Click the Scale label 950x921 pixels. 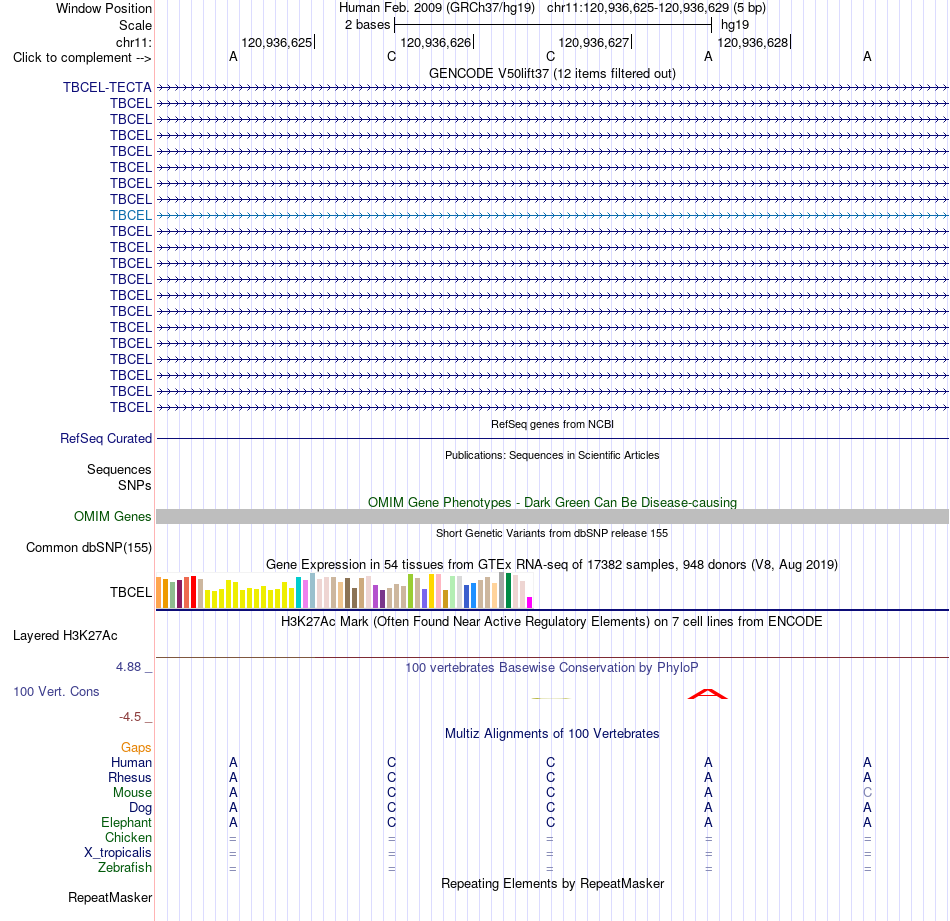click(x=136, y=25)
